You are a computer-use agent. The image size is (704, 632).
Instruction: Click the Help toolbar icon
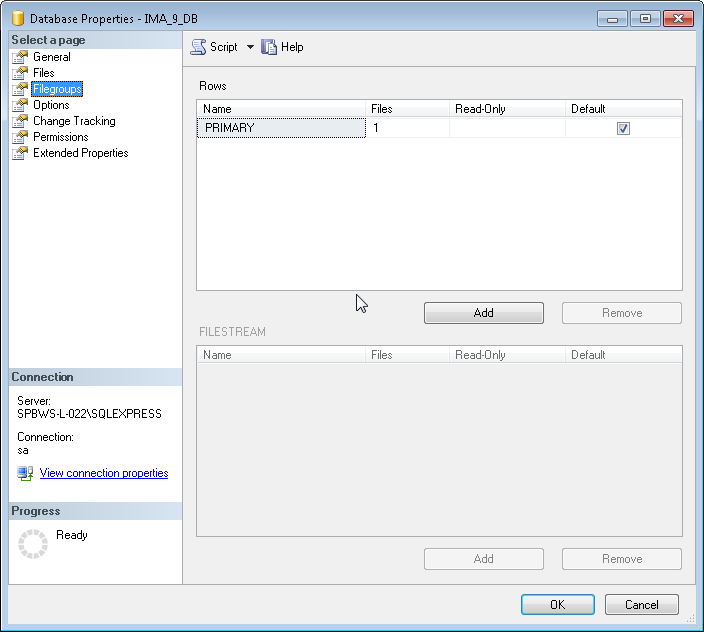click(269, 47)
